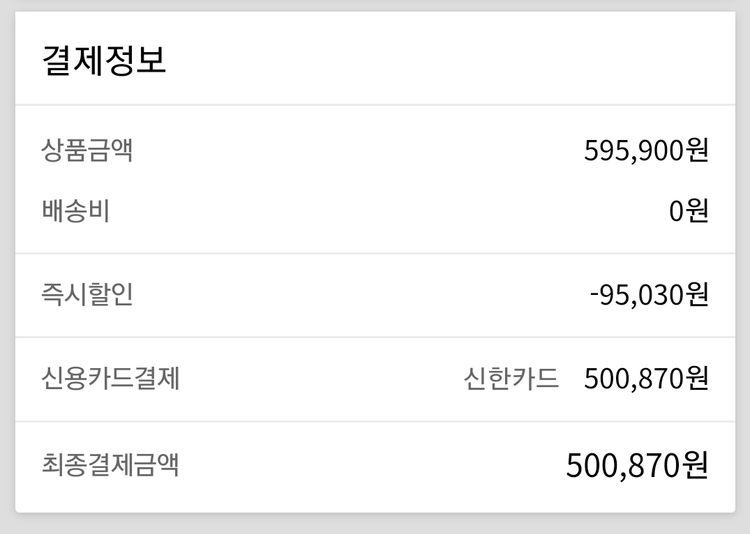Click the 0원 shipping fee value
This screenshot has height=534, width=750.
[689, 212]
